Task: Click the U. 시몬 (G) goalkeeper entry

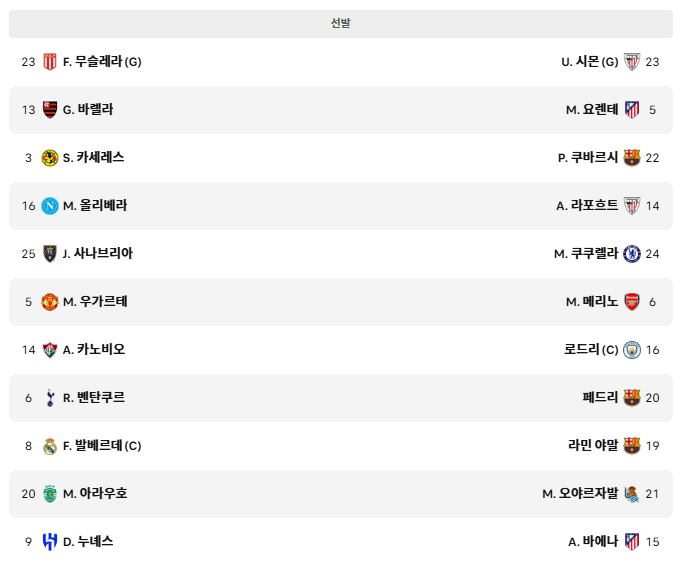Action: 590,62
